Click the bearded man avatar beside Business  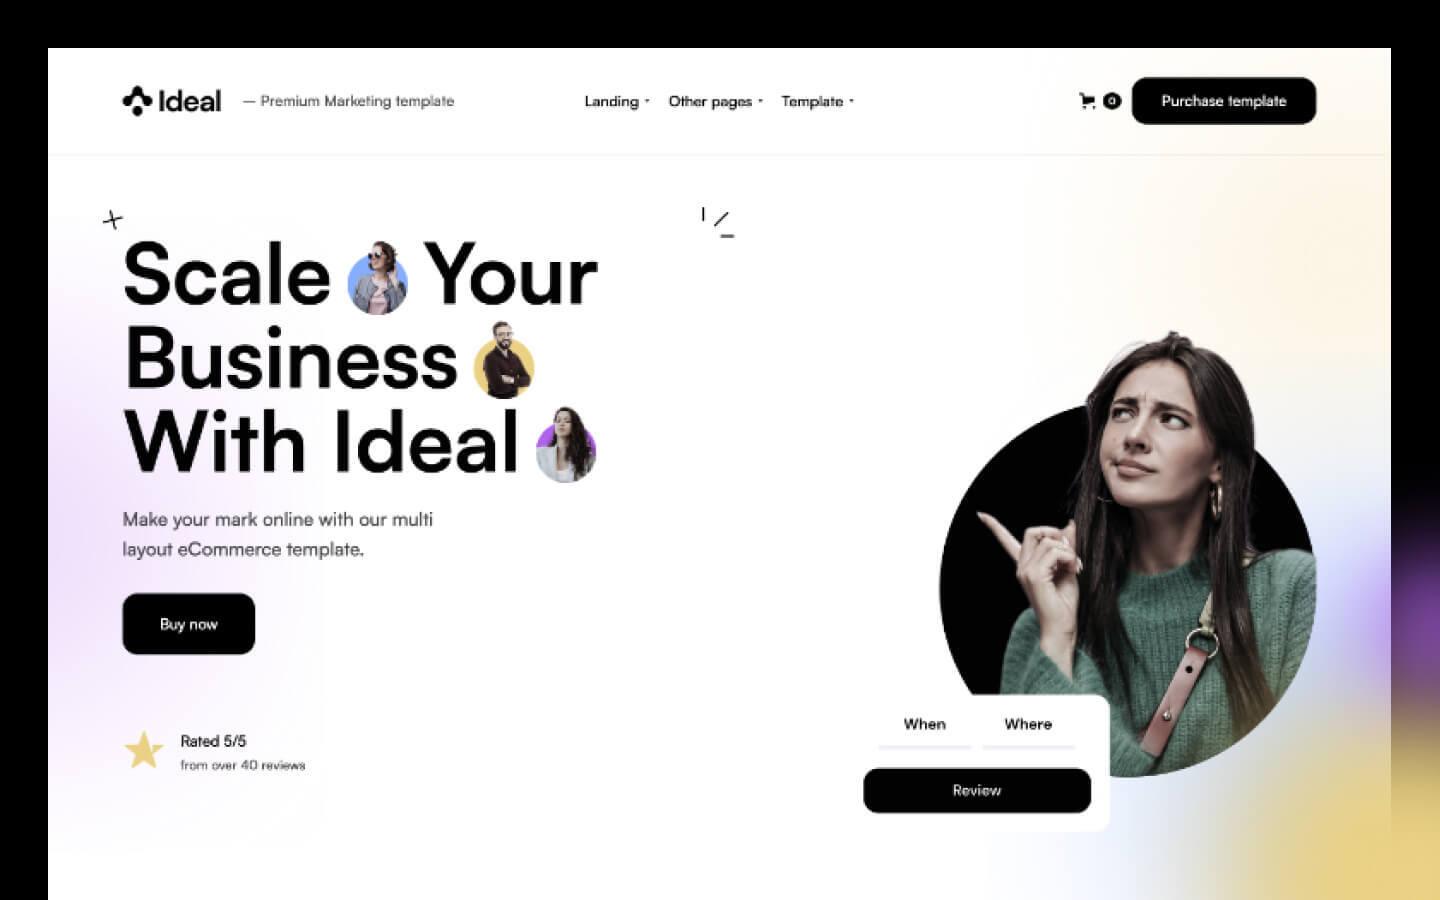(x=504, y=361)
